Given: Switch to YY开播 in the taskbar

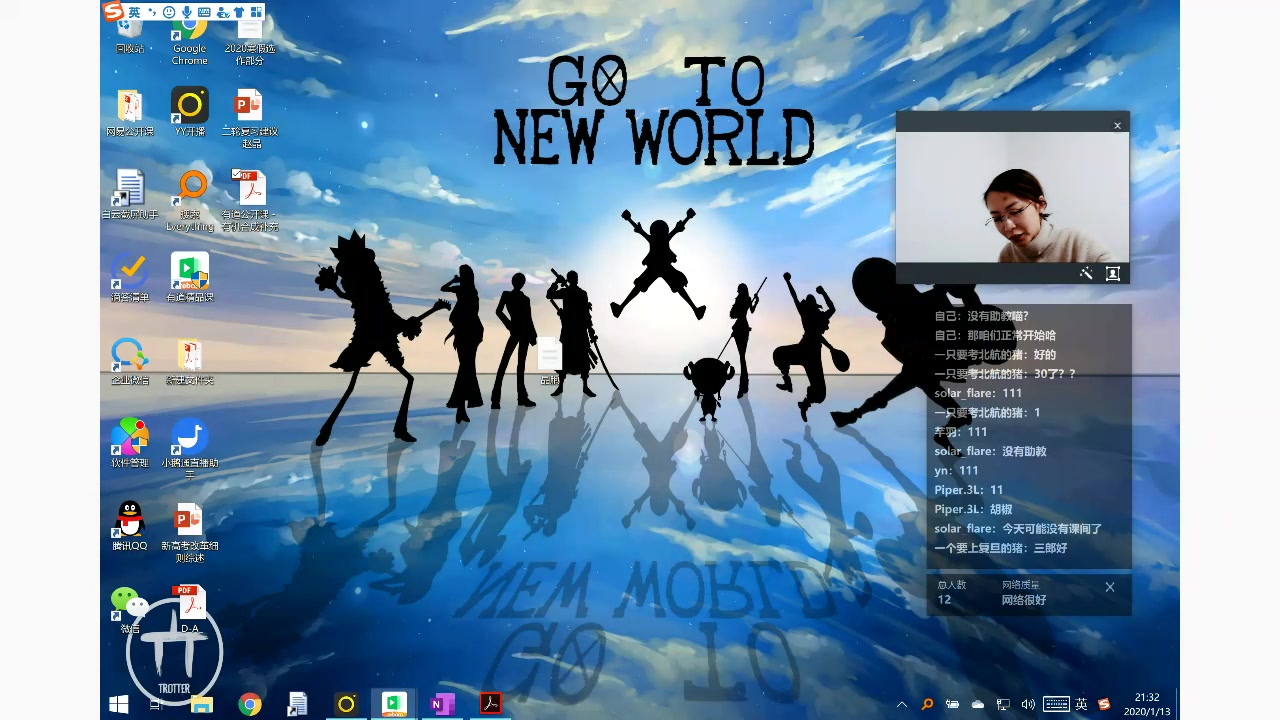Looking at the screenshot, I should 346,704.
